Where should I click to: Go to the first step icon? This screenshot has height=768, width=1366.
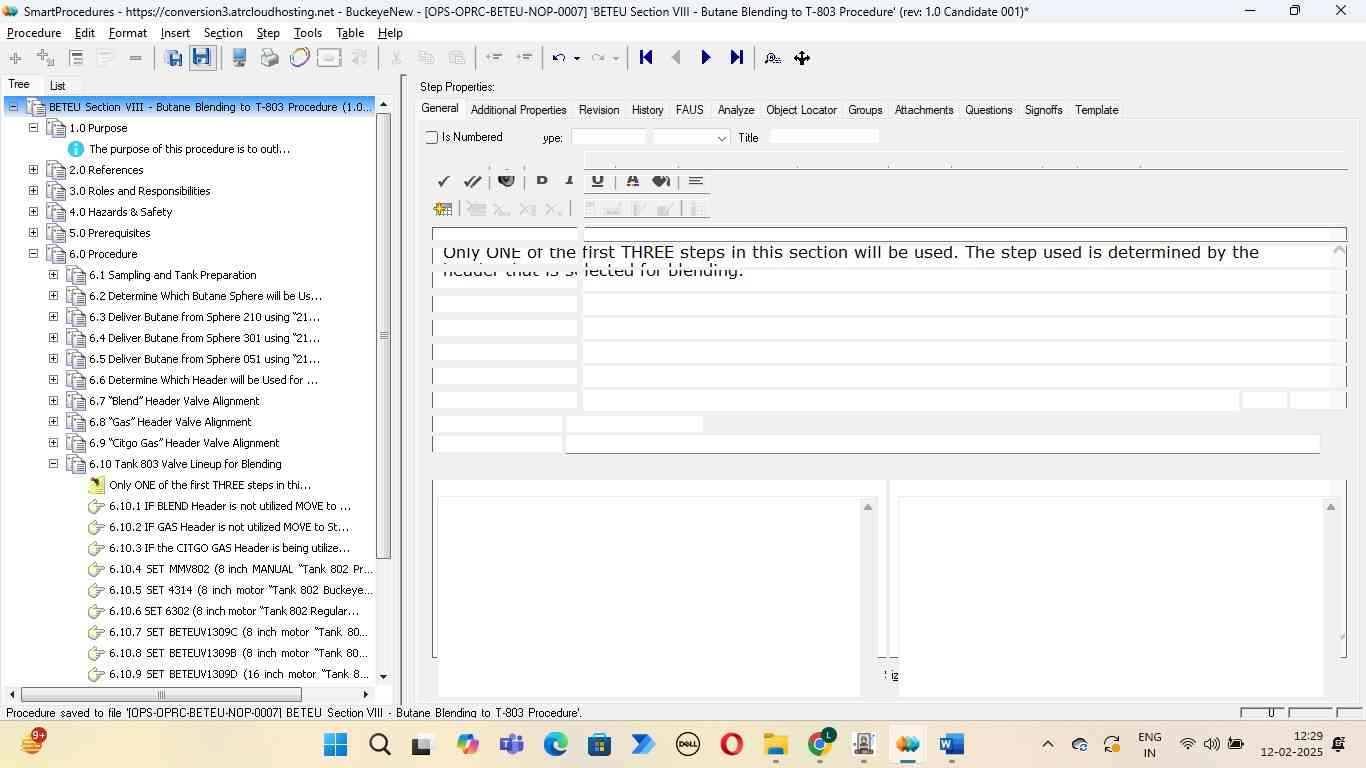point(646,58)
